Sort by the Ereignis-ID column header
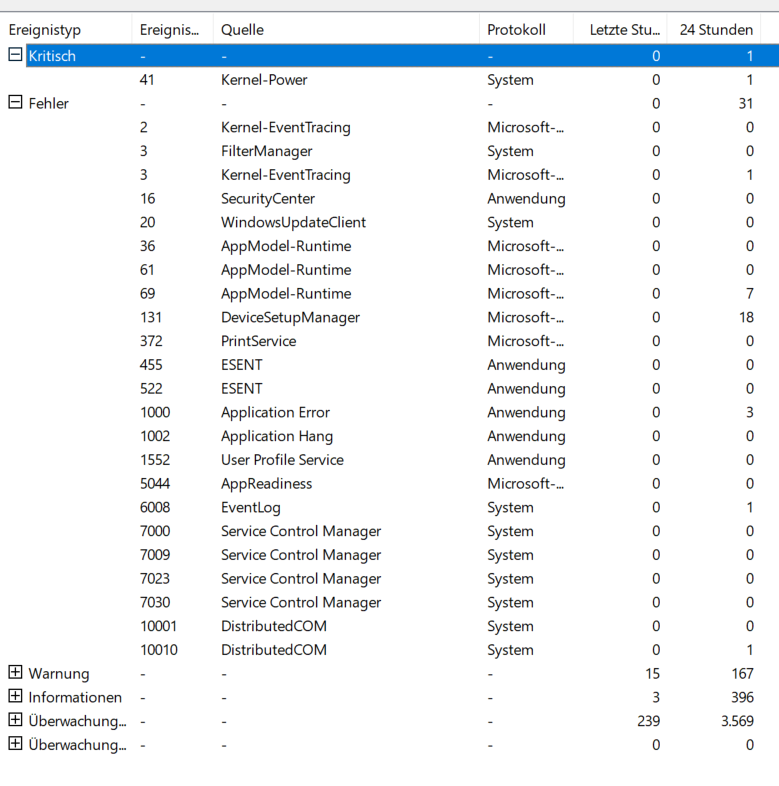779x786 pixels. pos(172,30)
